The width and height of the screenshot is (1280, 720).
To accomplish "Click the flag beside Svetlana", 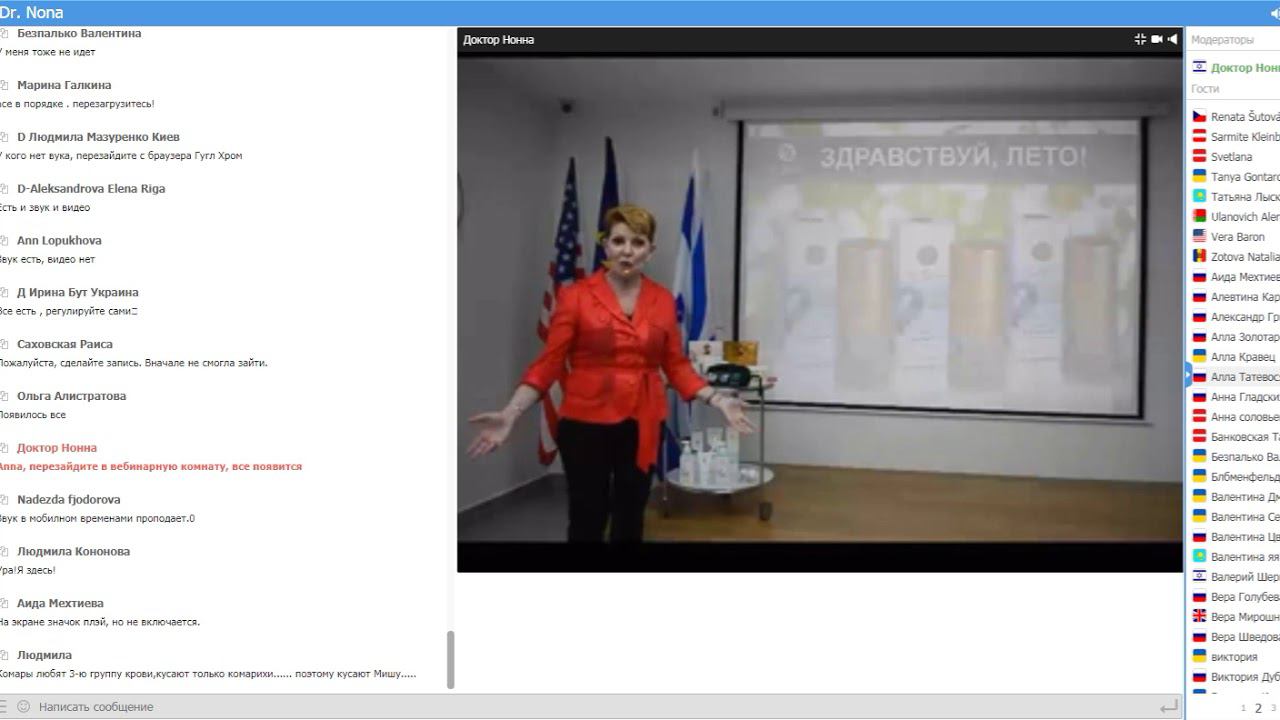I will click(x=1199, y=157).
